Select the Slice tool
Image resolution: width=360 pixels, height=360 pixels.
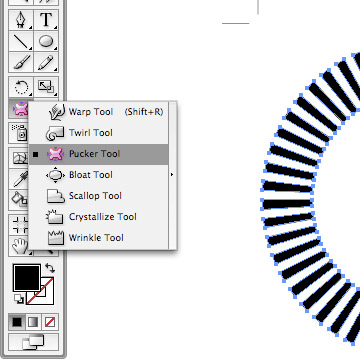click(19, 225)
